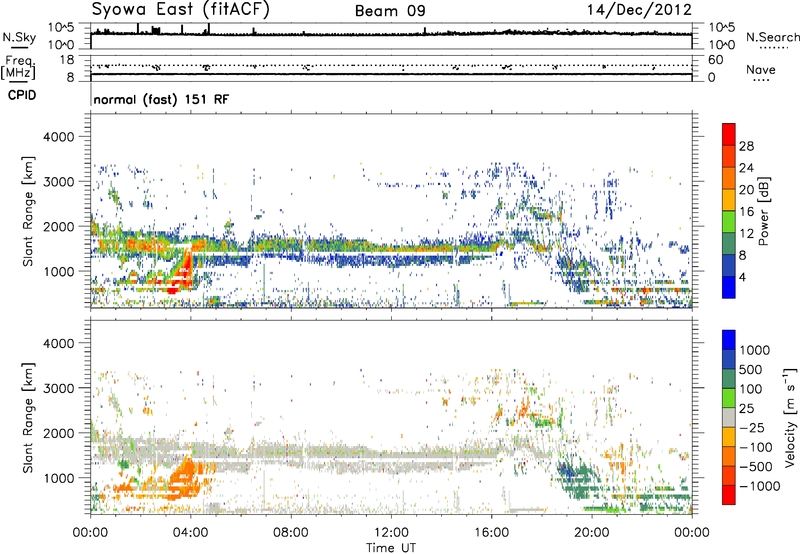
Task: Select the 'Time UT' axis label
Action: (391, 548)
